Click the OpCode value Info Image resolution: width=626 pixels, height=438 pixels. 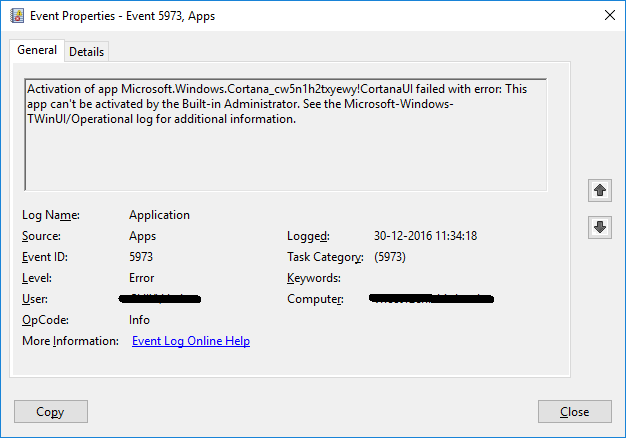(139, 320)
